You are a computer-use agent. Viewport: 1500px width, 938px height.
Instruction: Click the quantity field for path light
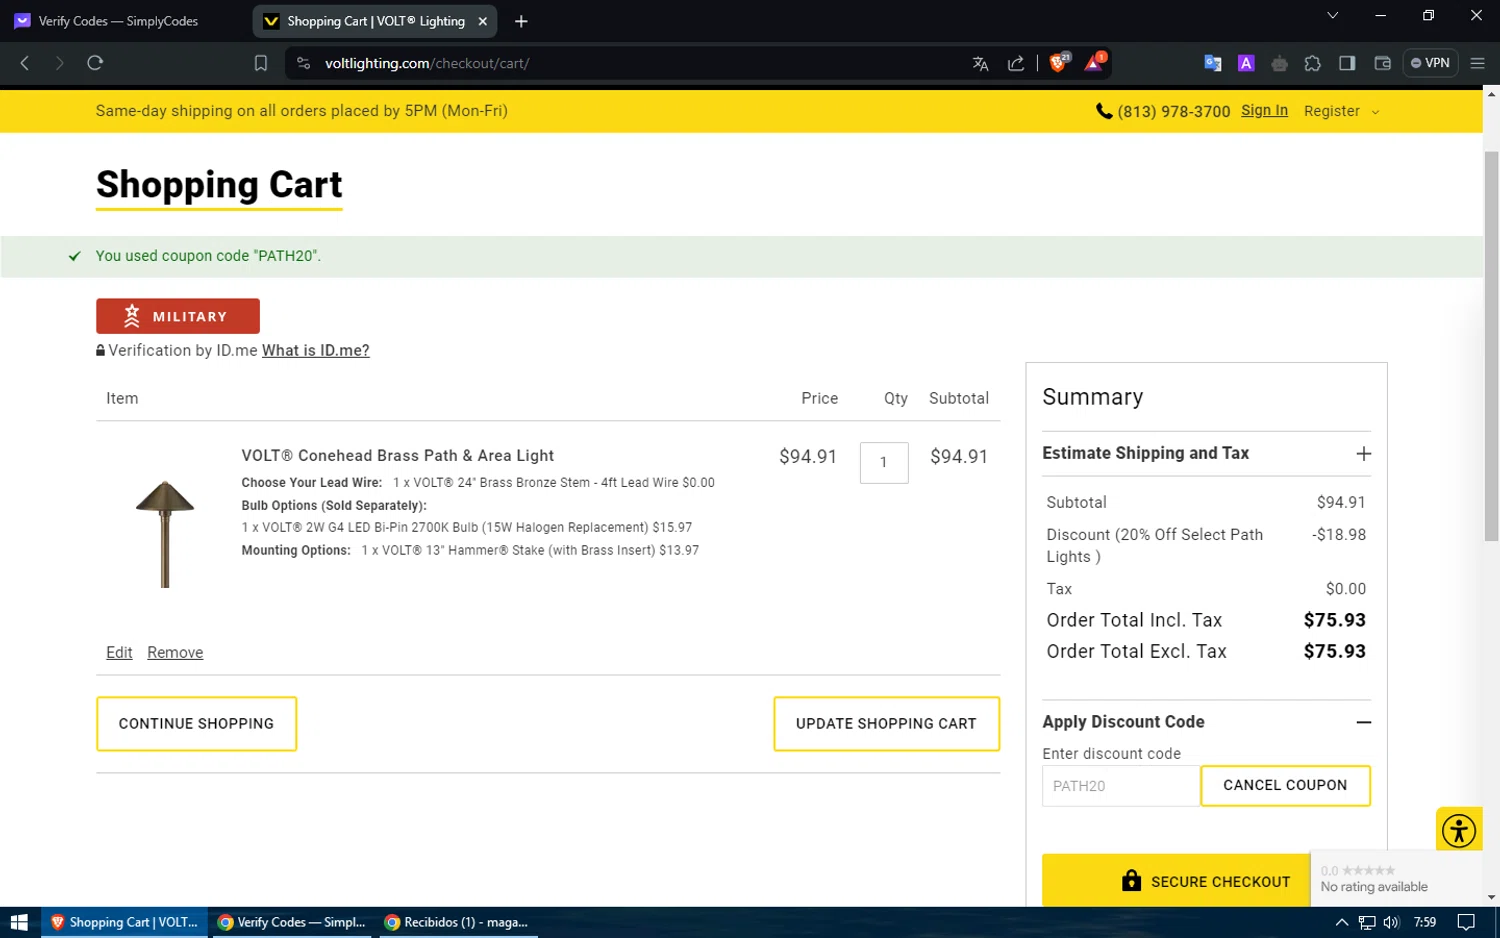tap(884, 463)
